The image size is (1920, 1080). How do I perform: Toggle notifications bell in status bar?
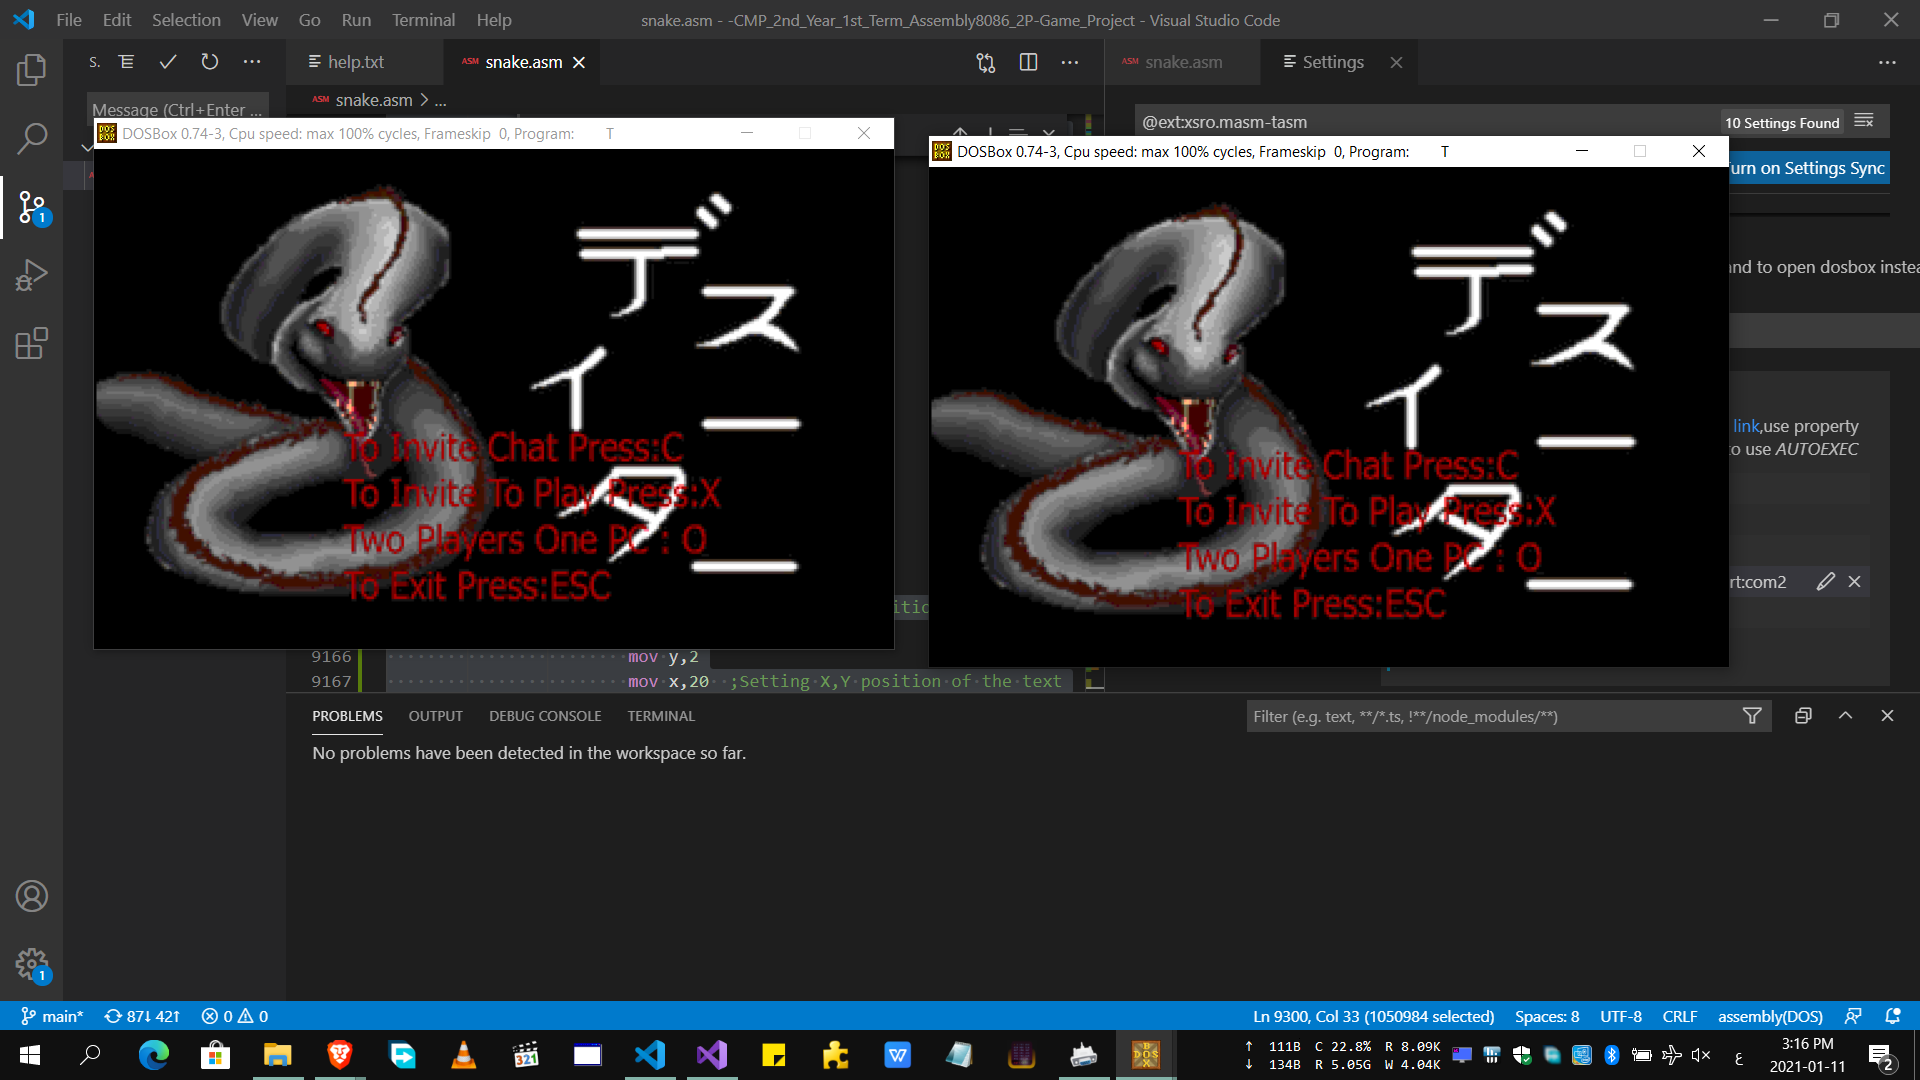[x=1892, y=1016]
